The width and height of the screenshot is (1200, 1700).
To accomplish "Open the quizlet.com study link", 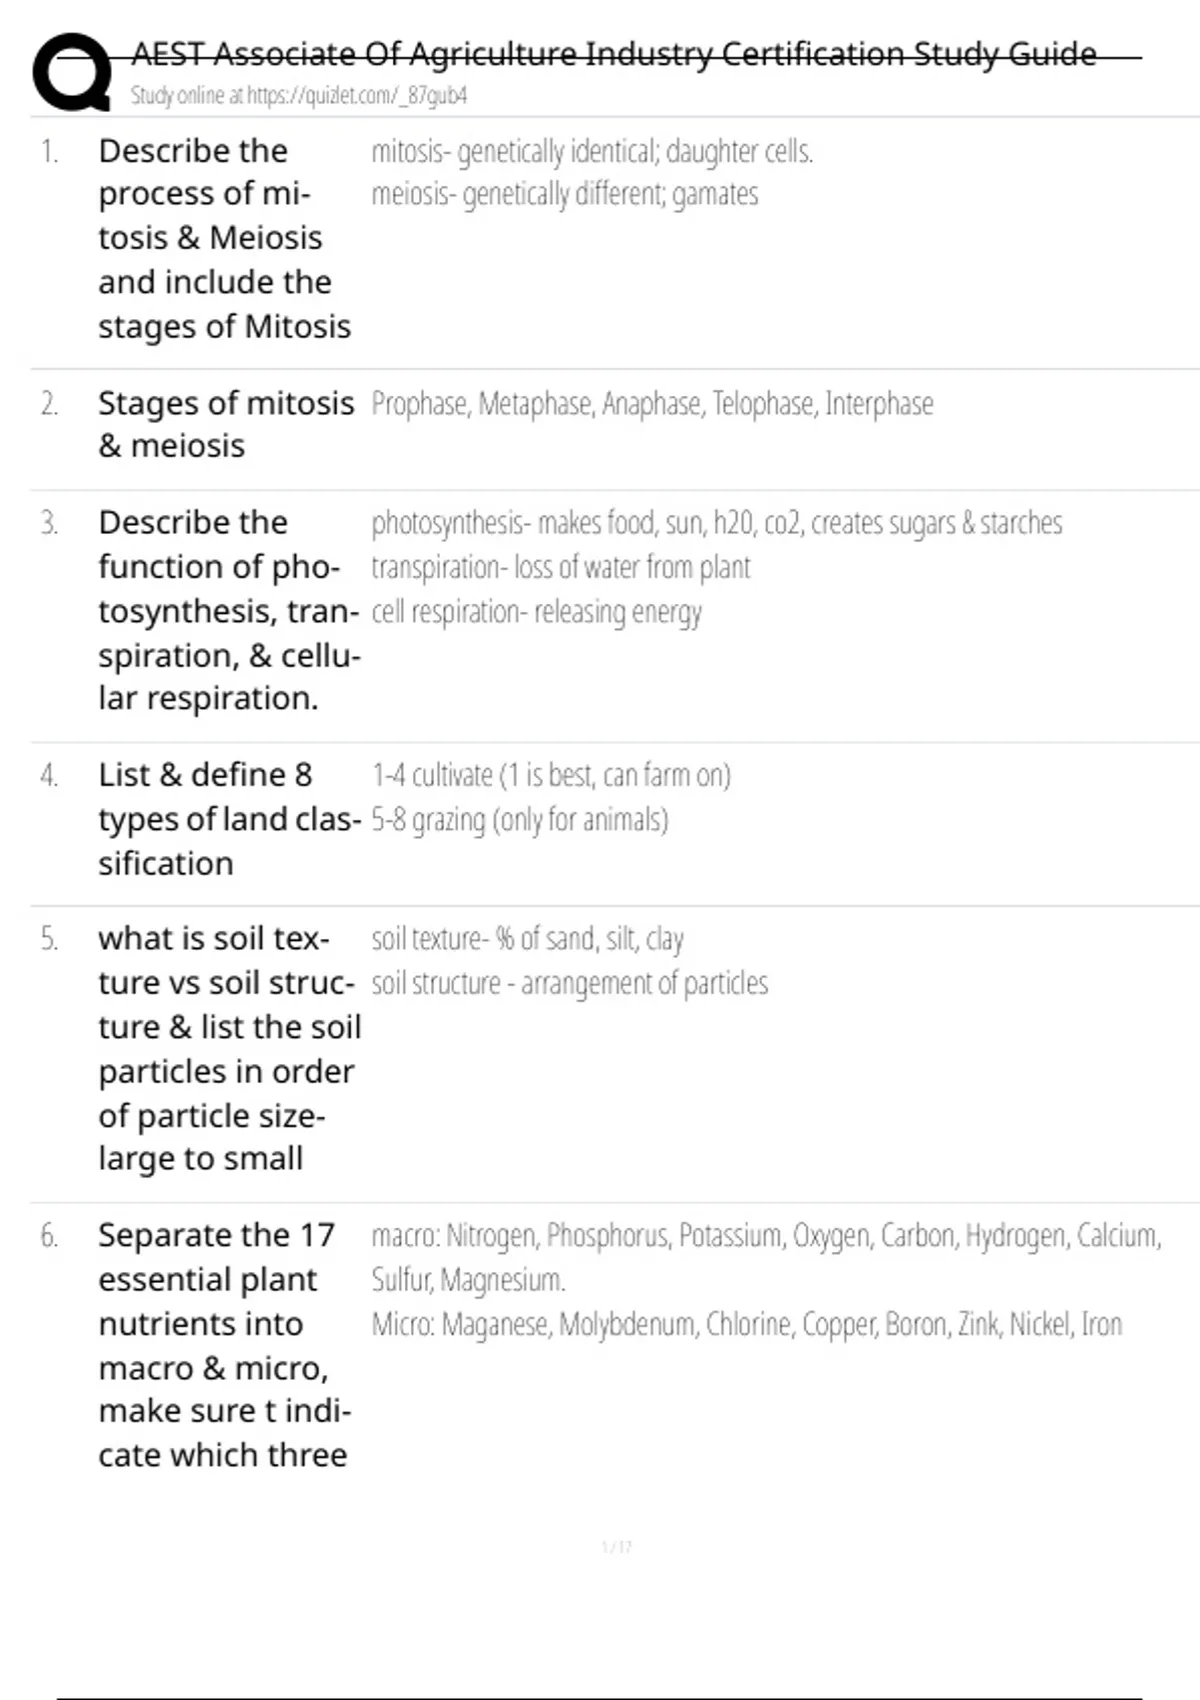I will tap(299, 96).
